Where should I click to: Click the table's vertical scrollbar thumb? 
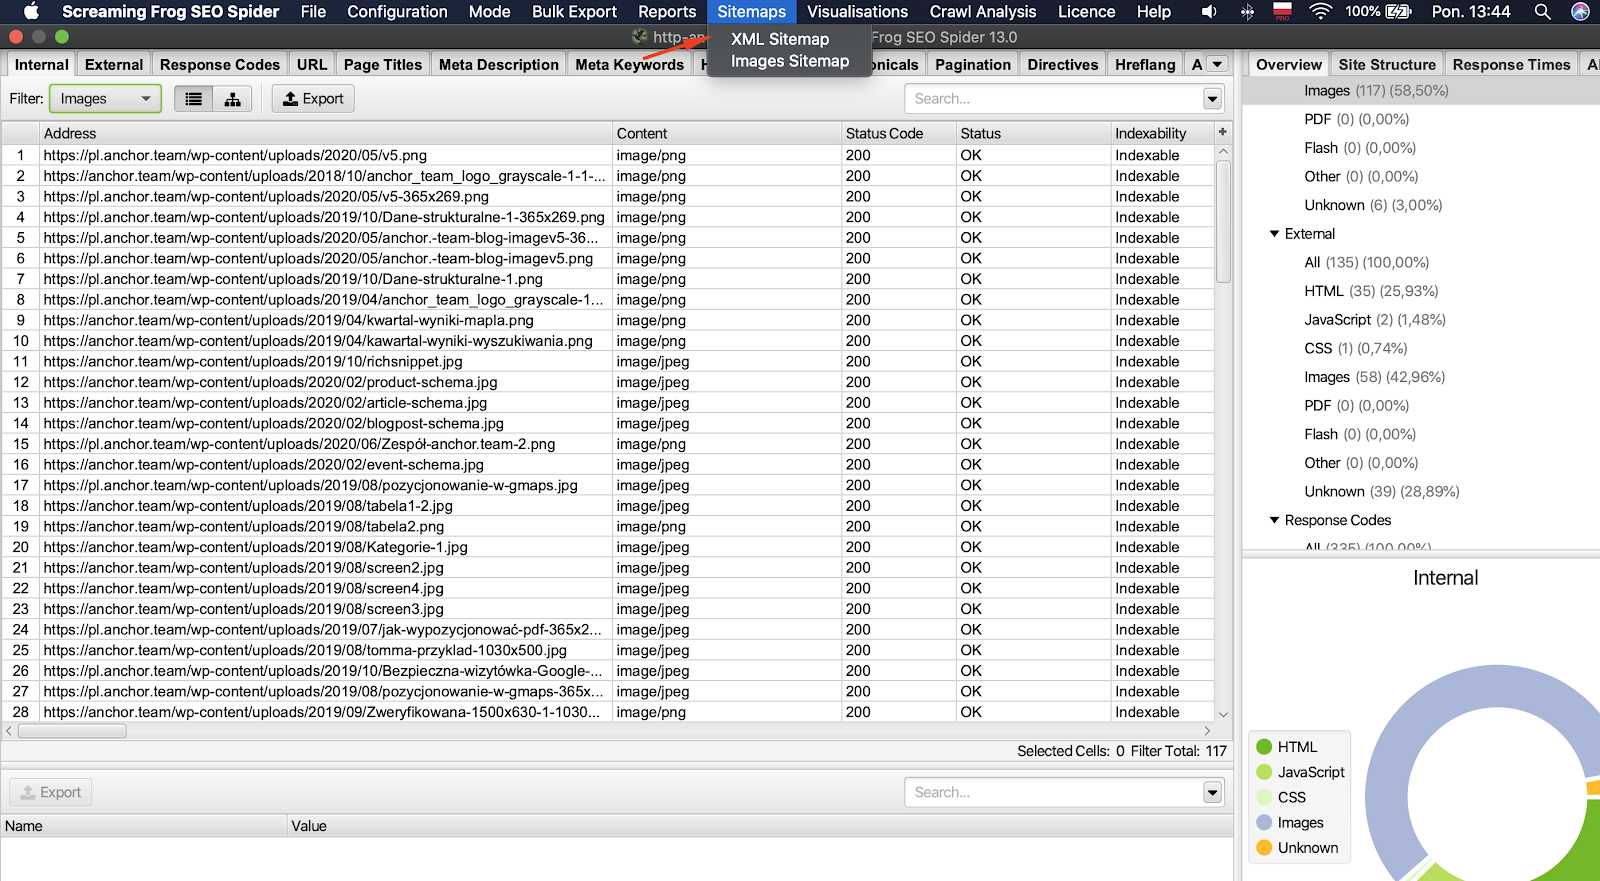[x=1223, y=221]
